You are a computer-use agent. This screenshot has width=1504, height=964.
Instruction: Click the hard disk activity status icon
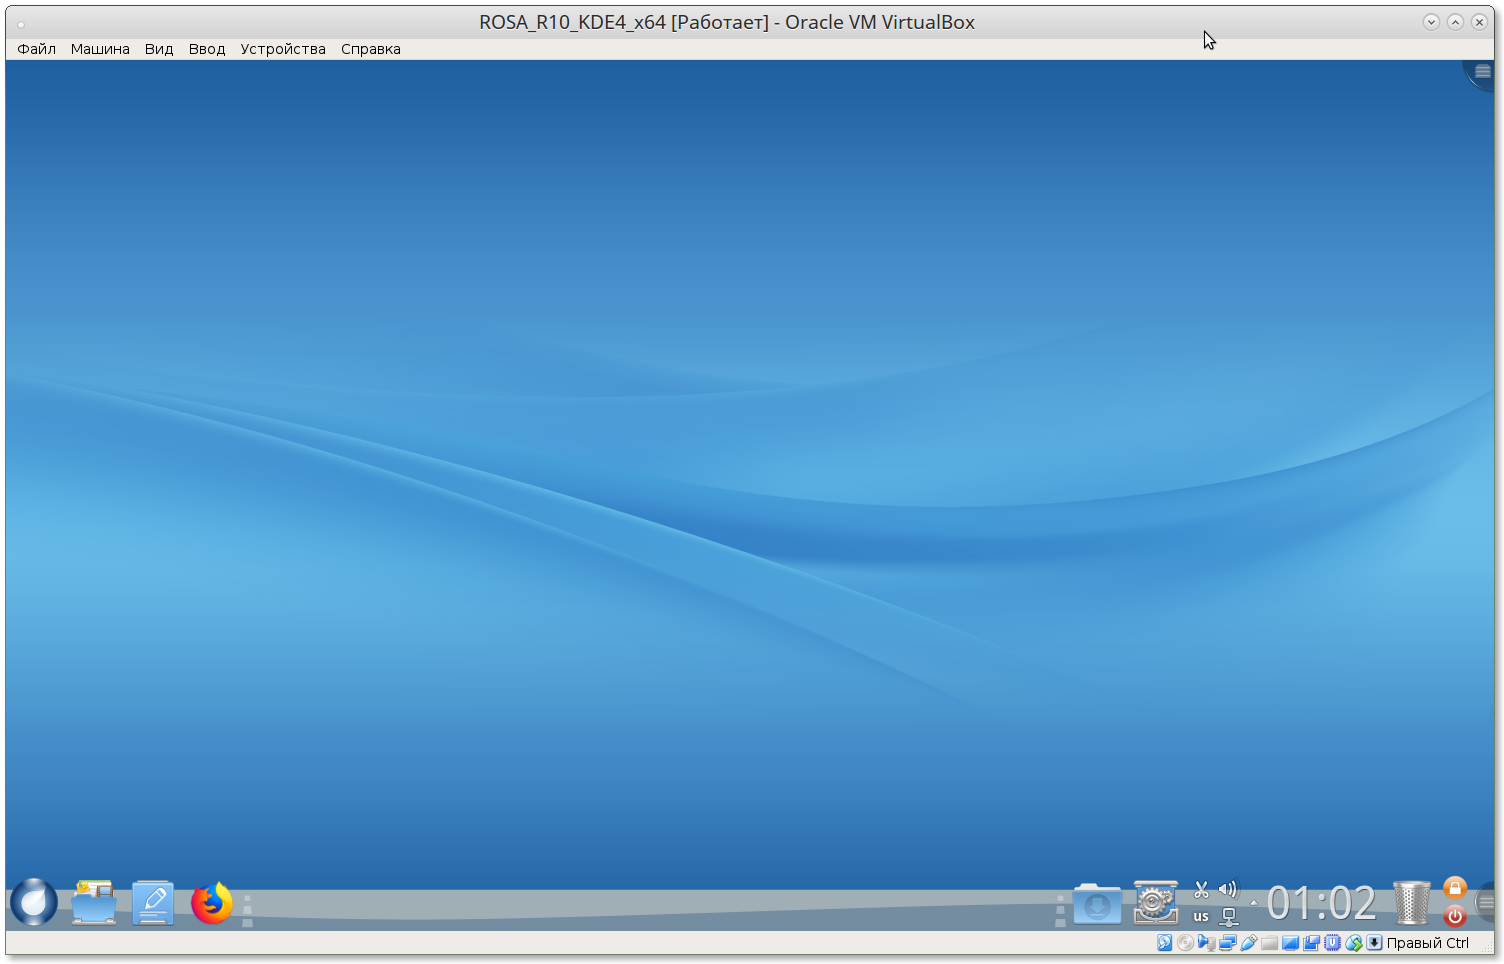tap(1164, 943)
